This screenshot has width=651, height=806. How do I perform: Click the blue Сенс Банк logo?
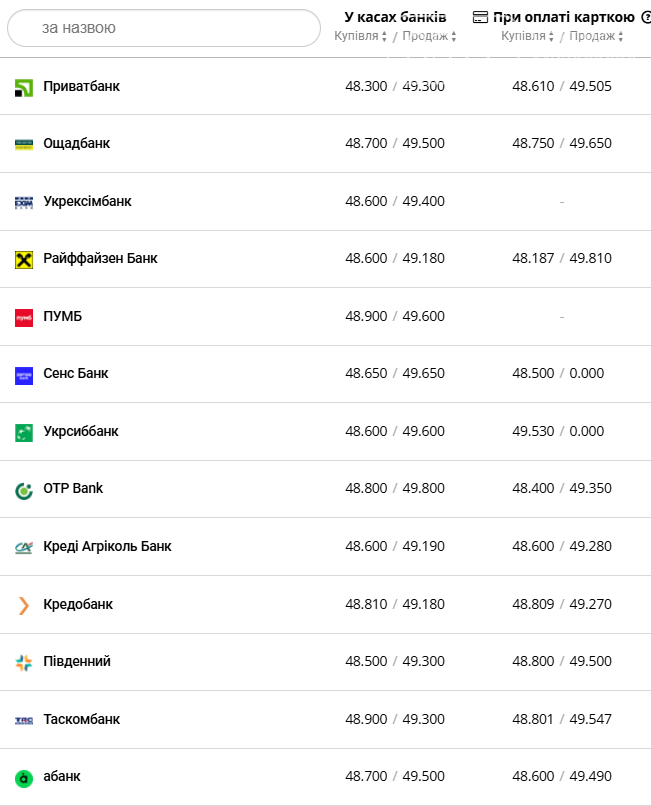[24, 376]
